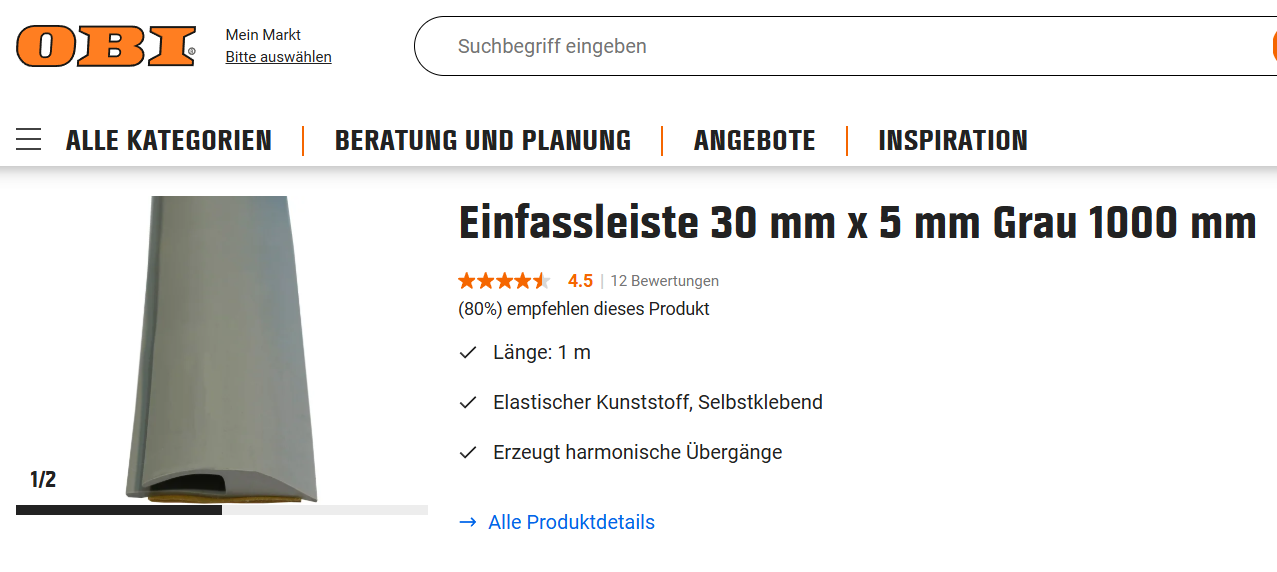Viewport: 1277px width, 572px height.
Task: Select the INSPIRATION navigation item
Action: pos(953,140)
